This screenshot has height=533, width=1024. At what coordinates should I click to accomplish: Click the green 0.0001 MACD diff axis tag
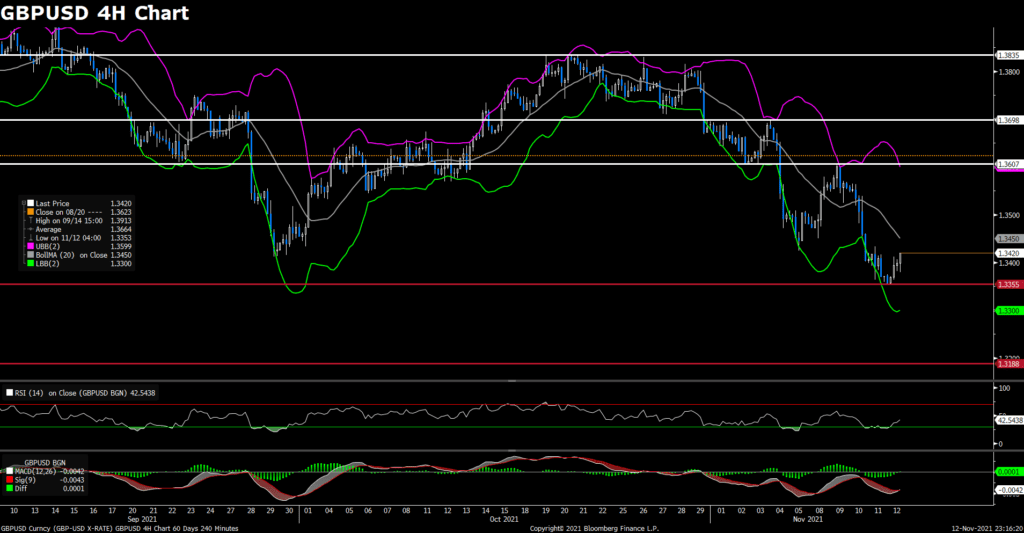point(1010,472)
